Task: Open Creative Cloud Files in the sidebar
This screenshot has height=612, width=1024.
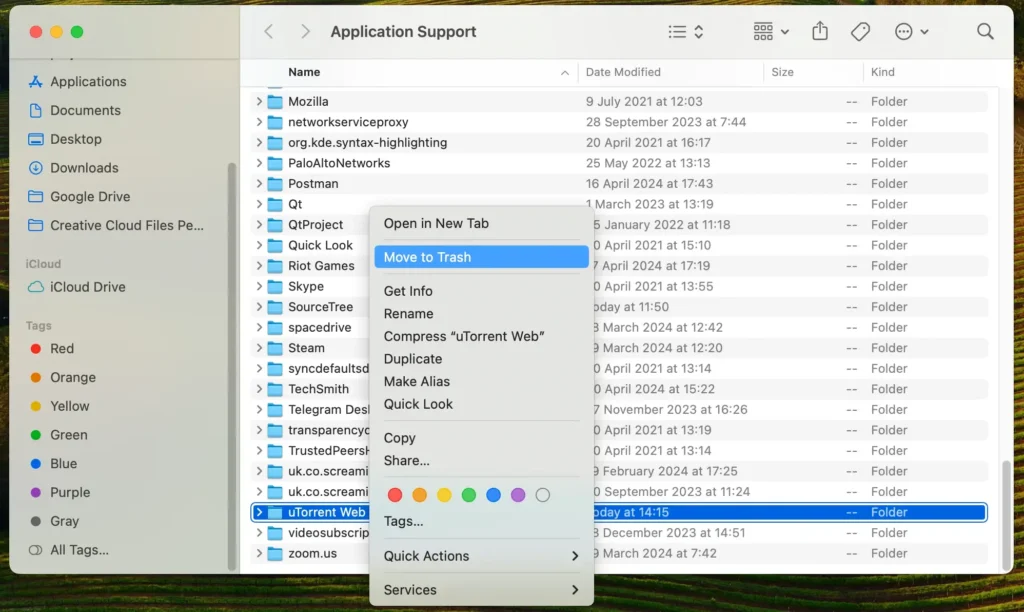Action: pyautogui.click(x=116, y=225)
